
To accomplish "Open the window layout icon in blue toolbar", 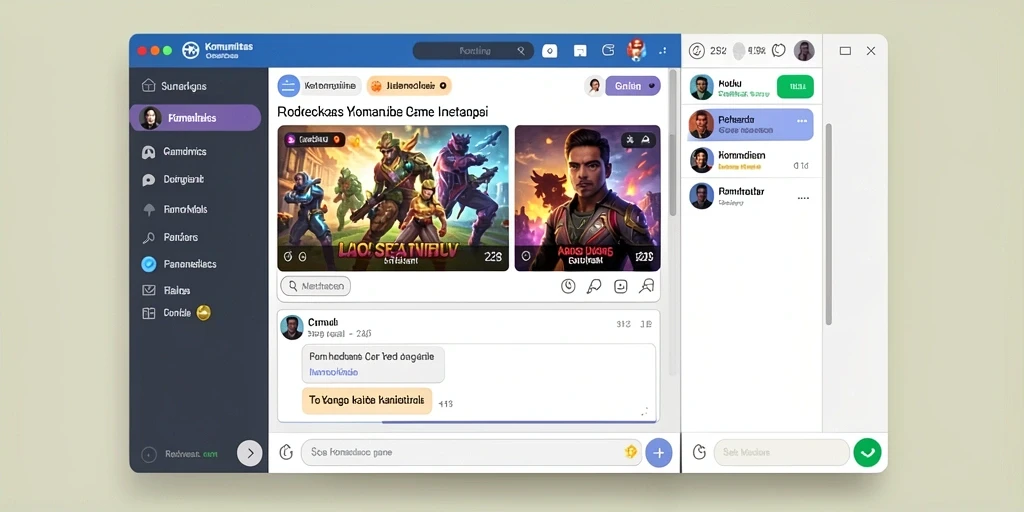I will (579, 51).
